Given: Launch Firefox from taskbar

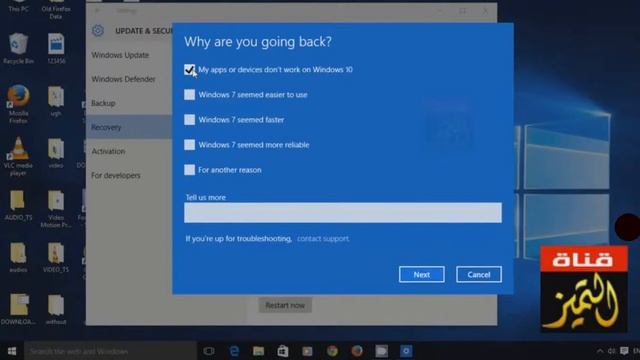Looking at the screenshot, I should pos(357,351).
